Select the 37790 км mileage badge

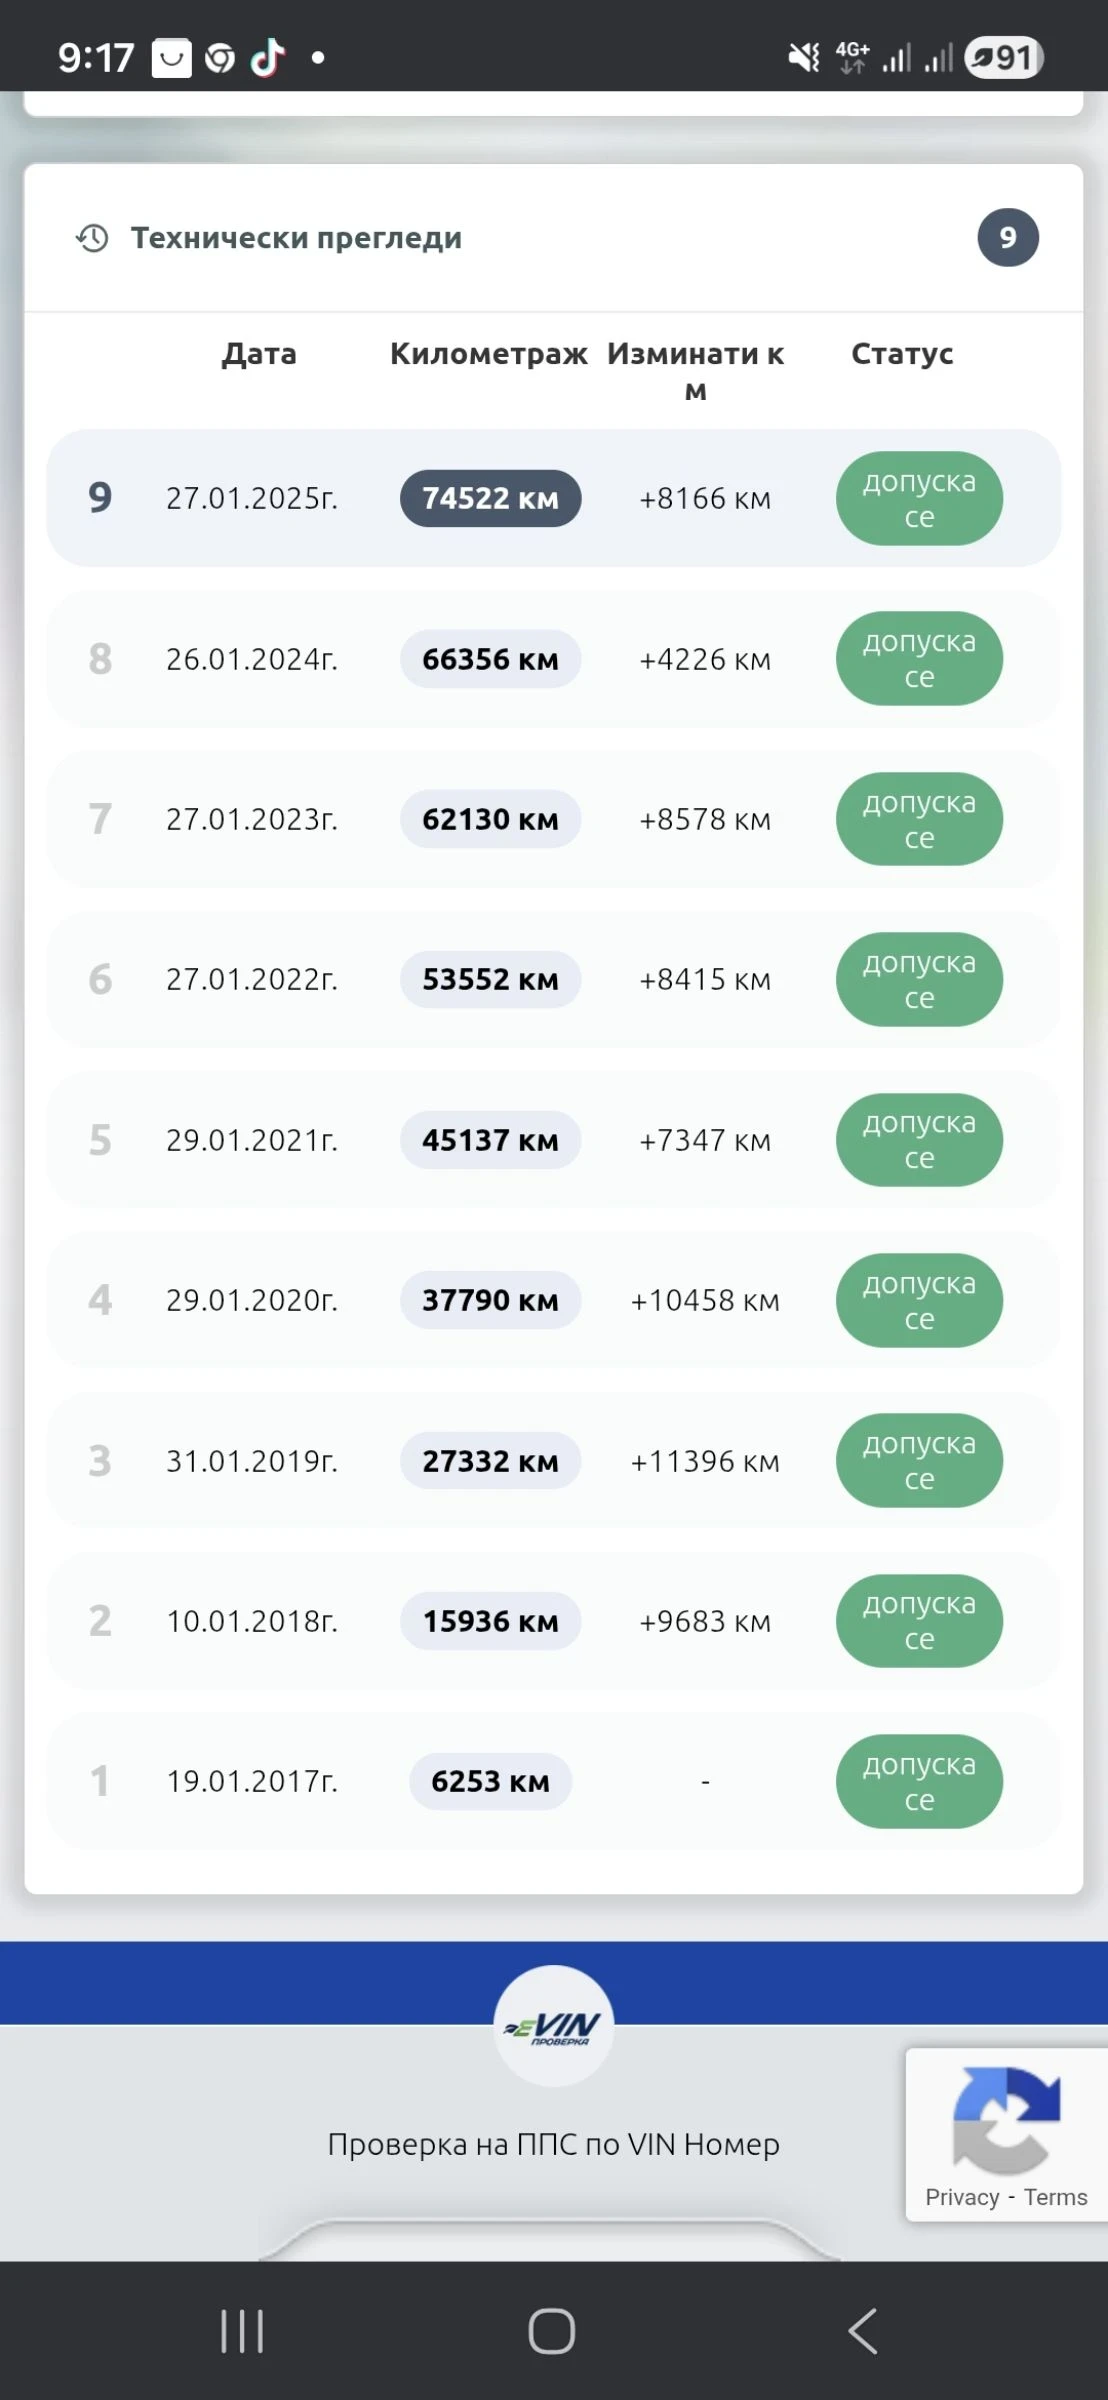coord(490,1300)
